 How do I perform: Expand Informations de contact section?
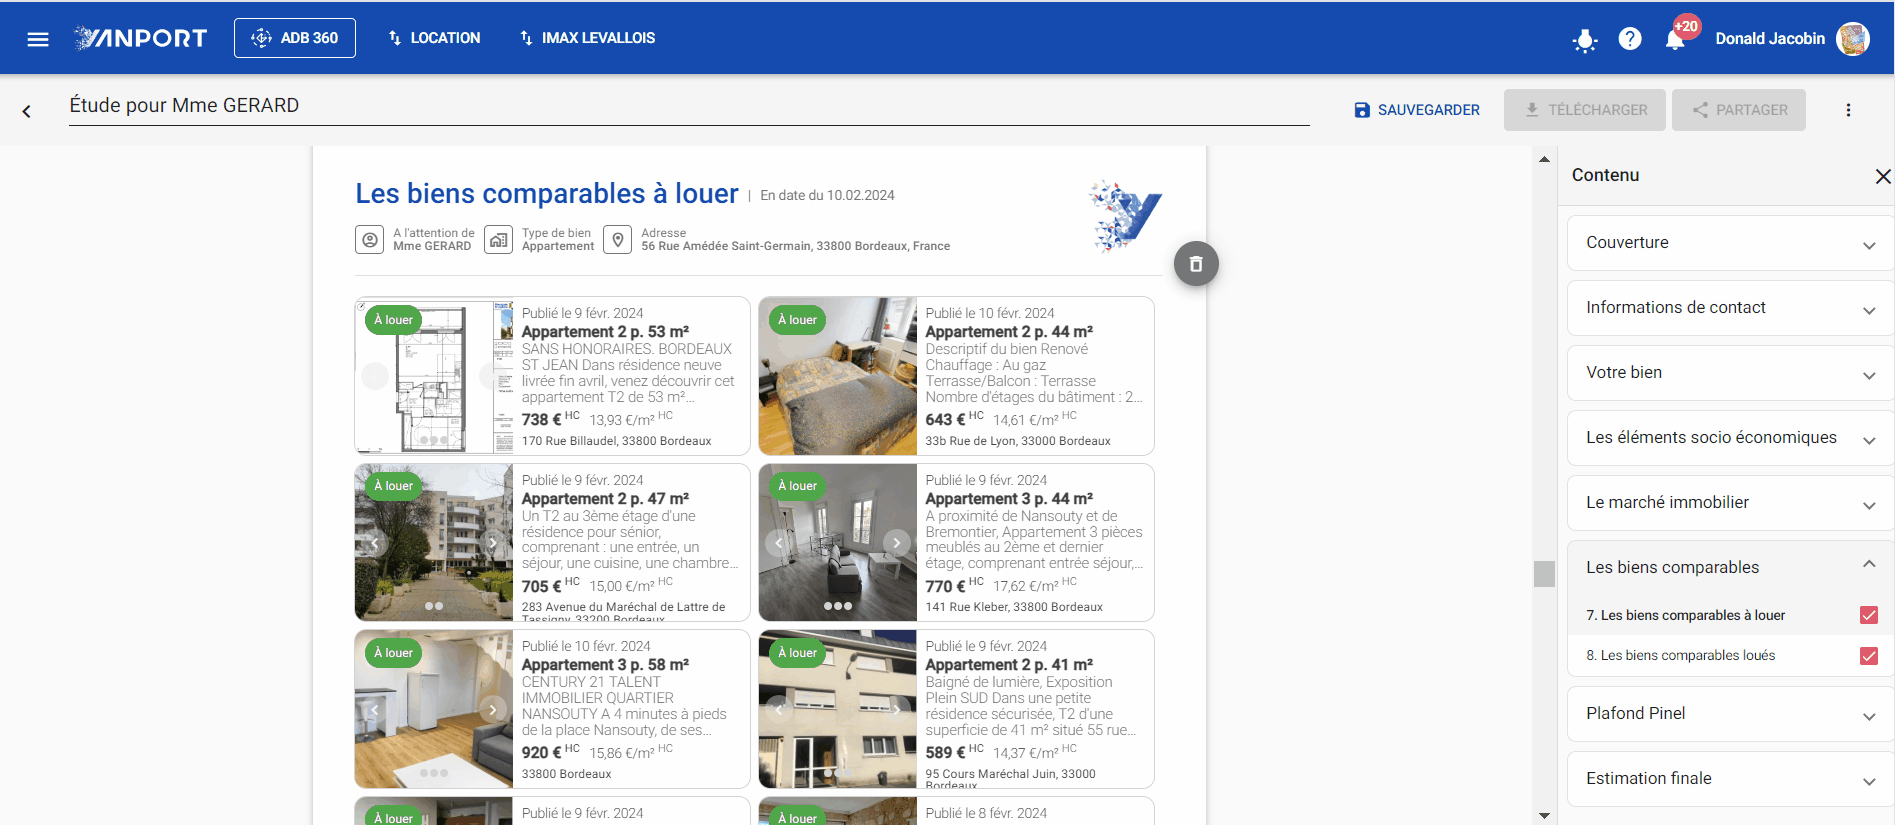[x=1730, y=308]
